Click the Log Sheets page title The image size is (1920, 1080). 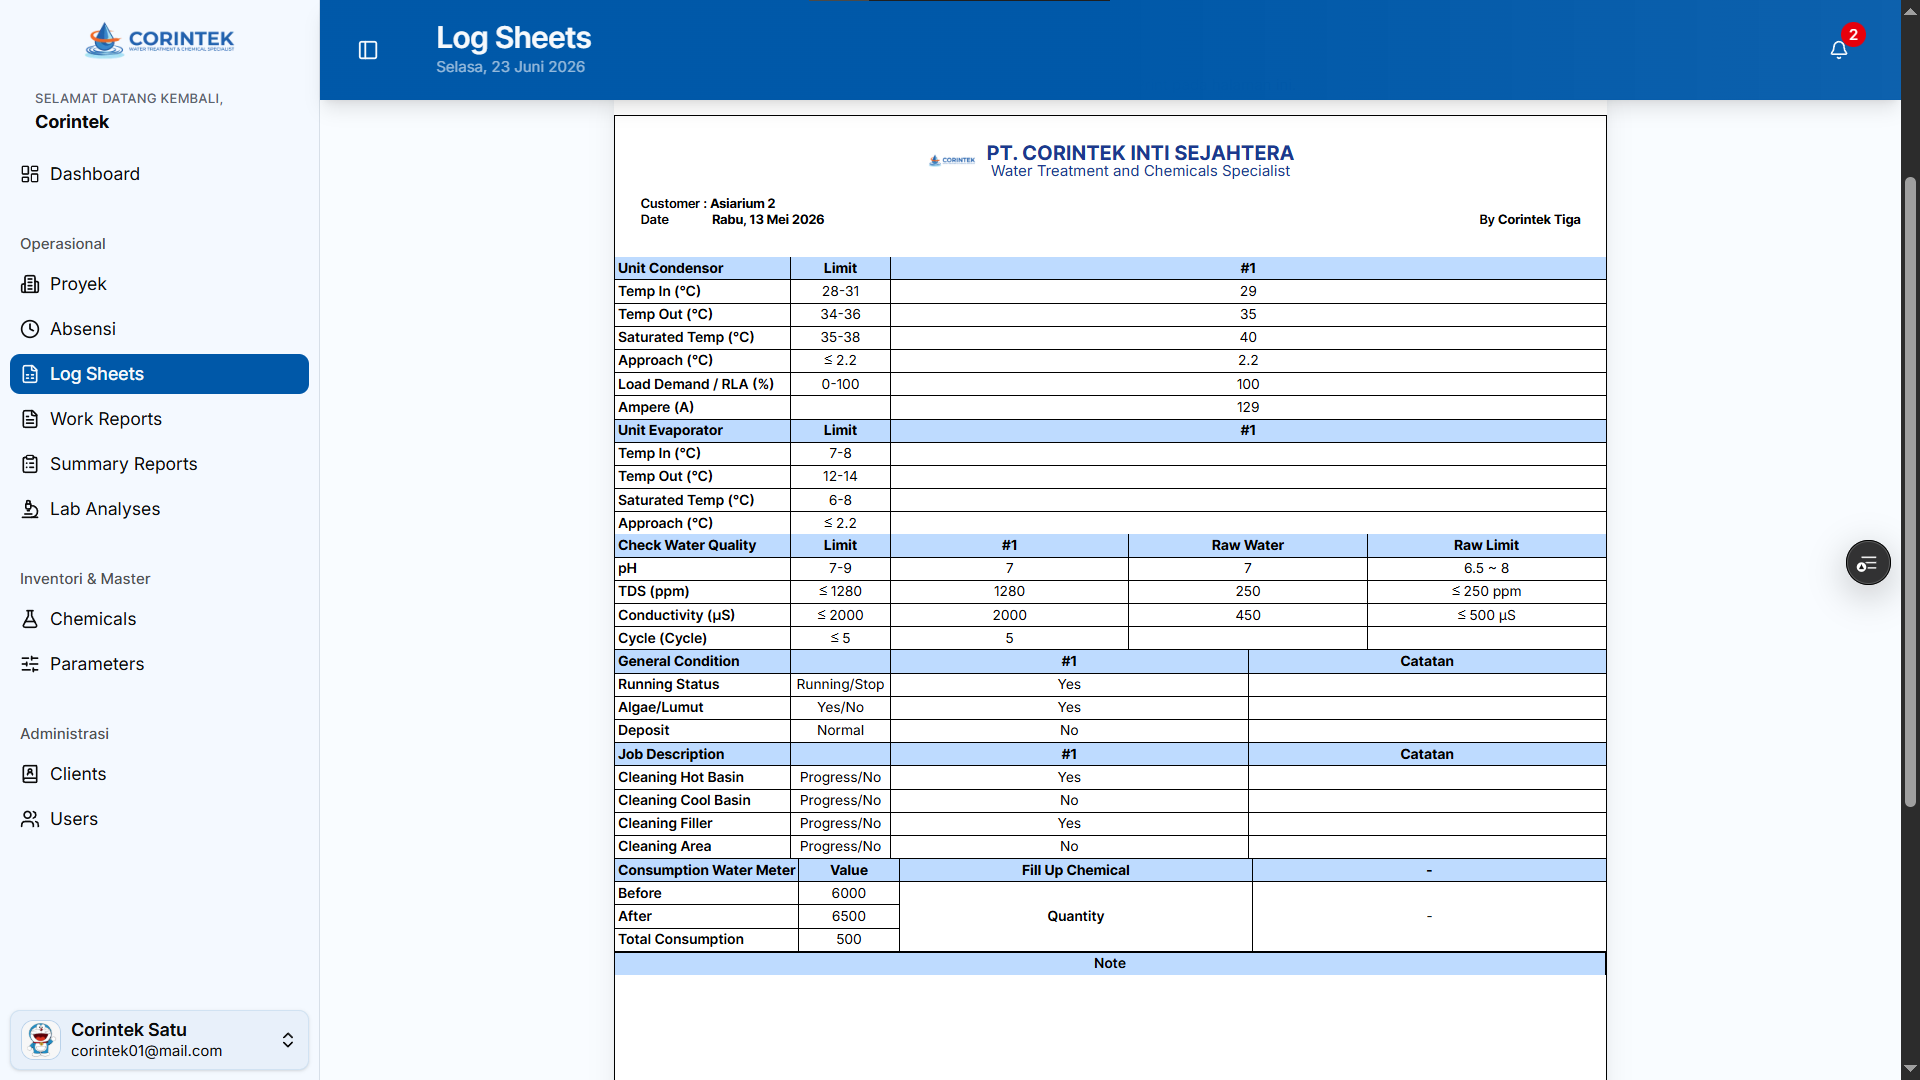(514, 38)
